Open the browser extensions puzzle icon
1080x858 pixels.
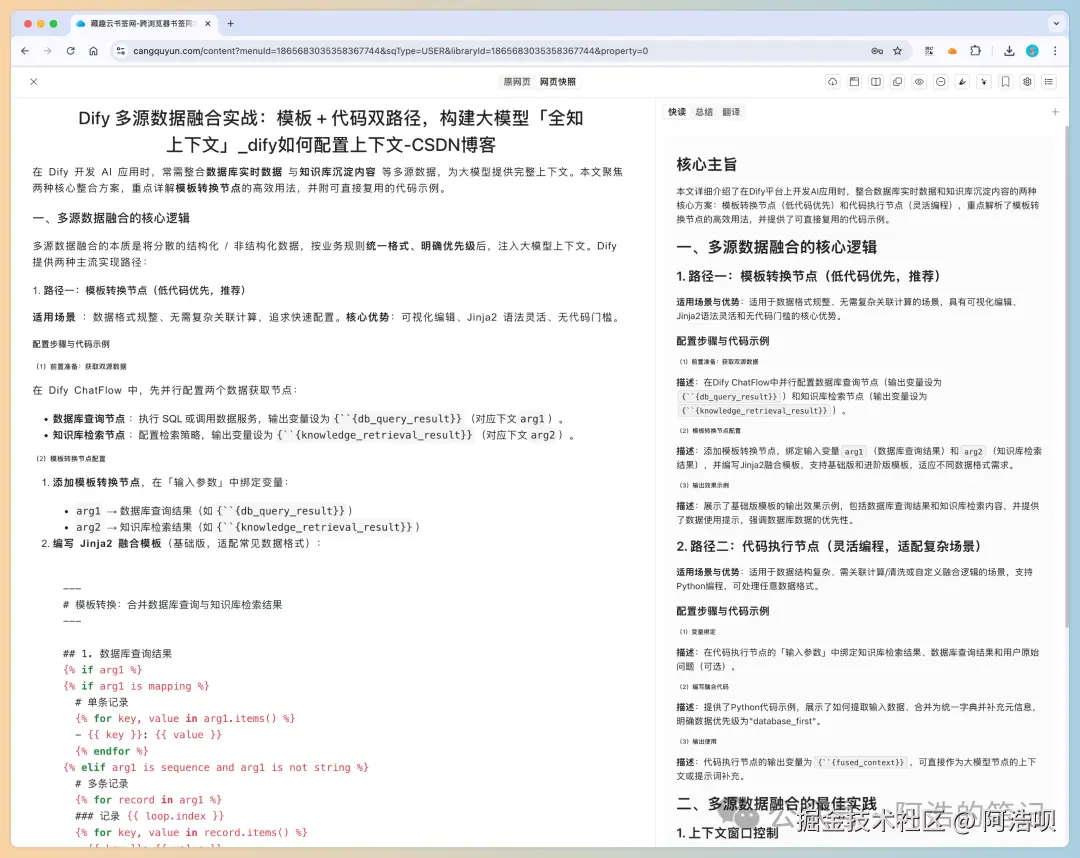click(975, 51)
